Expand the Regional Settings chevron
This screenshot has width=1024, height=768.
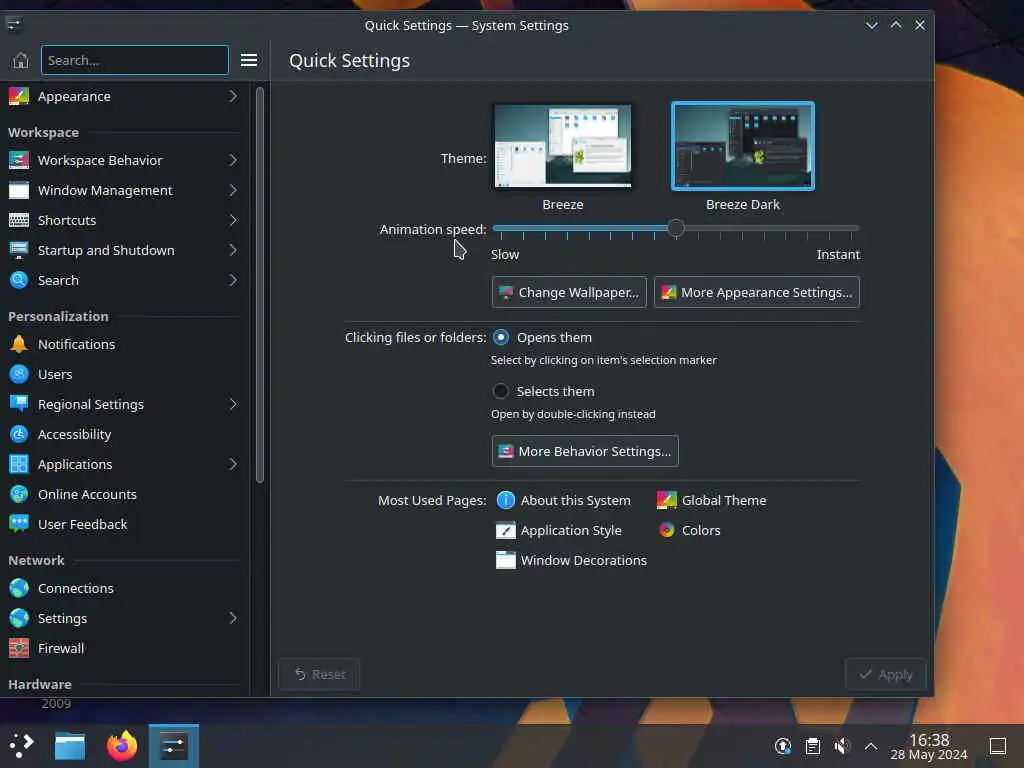point(233,404)
